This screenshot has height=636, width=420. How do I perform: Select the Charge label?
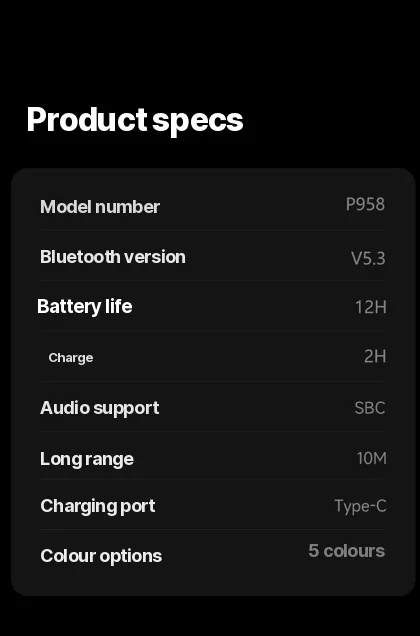(x=71, y=358)
